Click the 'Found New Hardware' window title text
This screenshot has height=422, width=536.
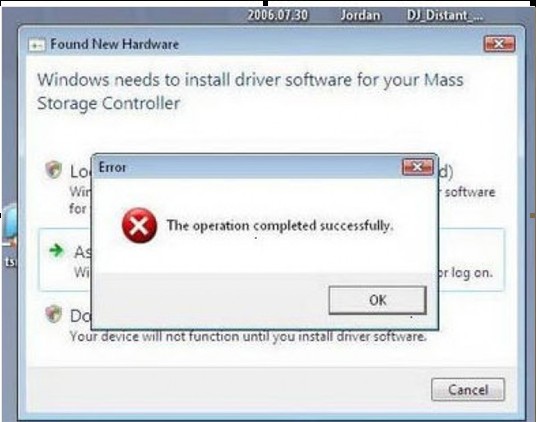[115, 44]
